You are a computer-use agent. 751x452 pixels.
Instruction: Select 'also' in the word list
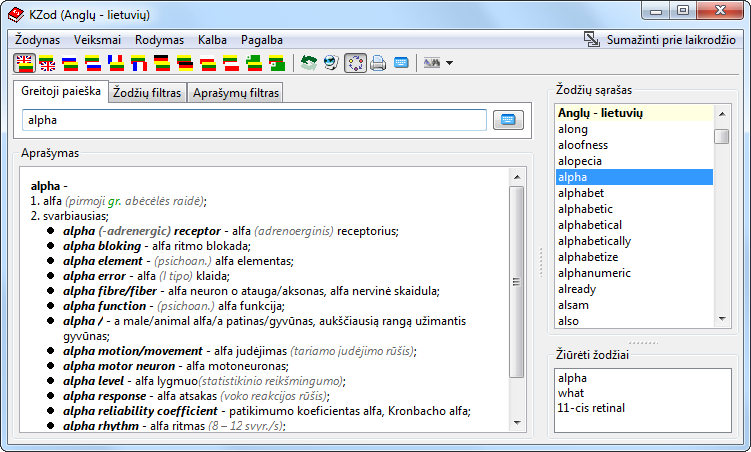tap(634, 321)
